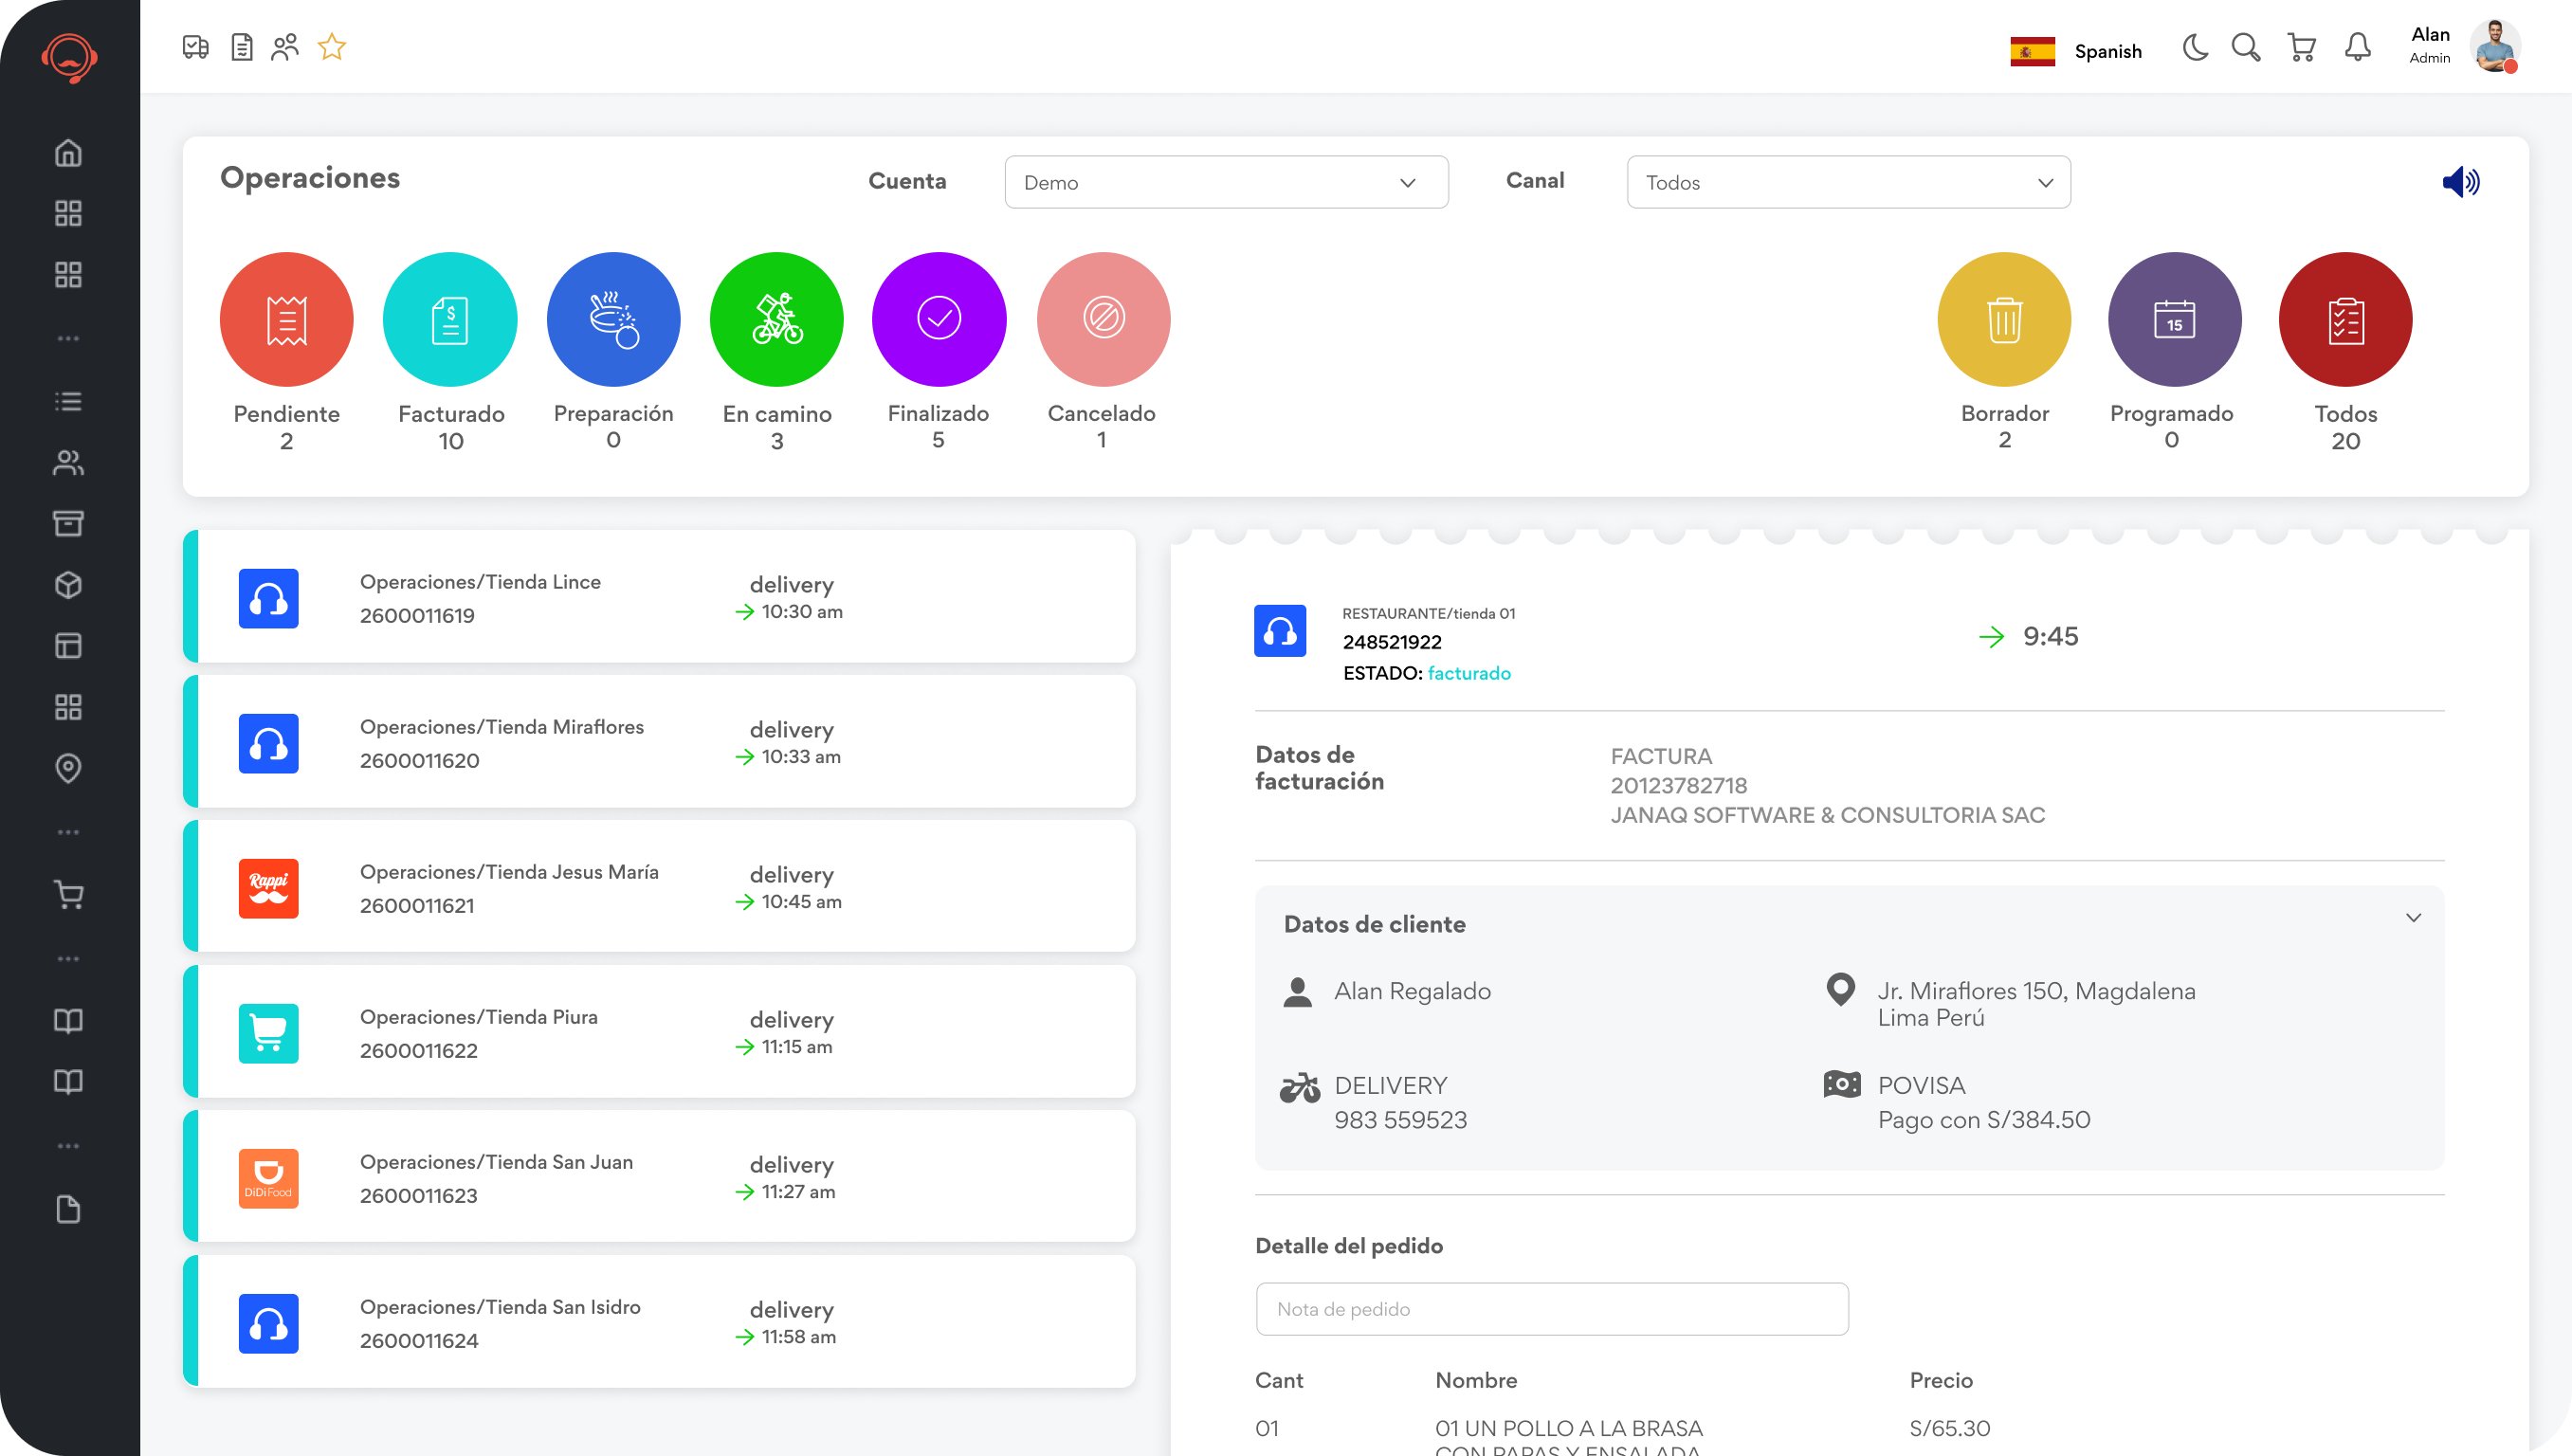2572x1456 pixels.
Task: Toggle dark mode moon icon
Action: click(2195, 48)
